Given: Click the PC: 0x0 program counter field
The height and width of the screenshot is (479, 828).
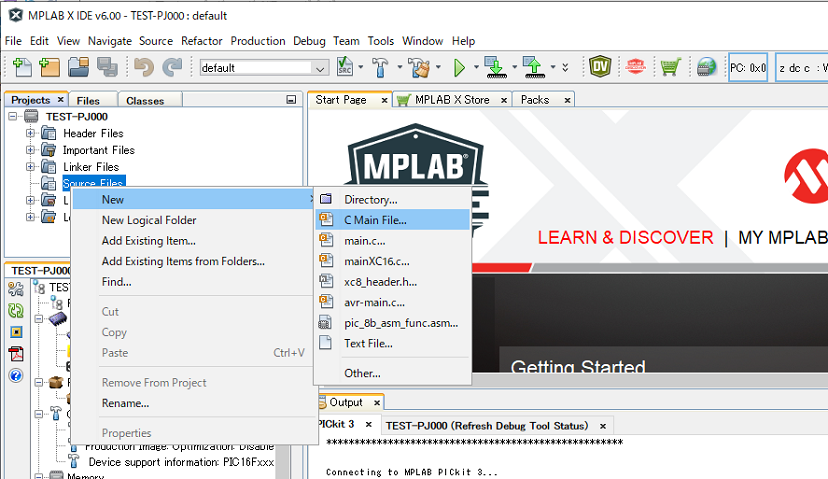Looking at the screenshot, I should click(x=748, y=68).
